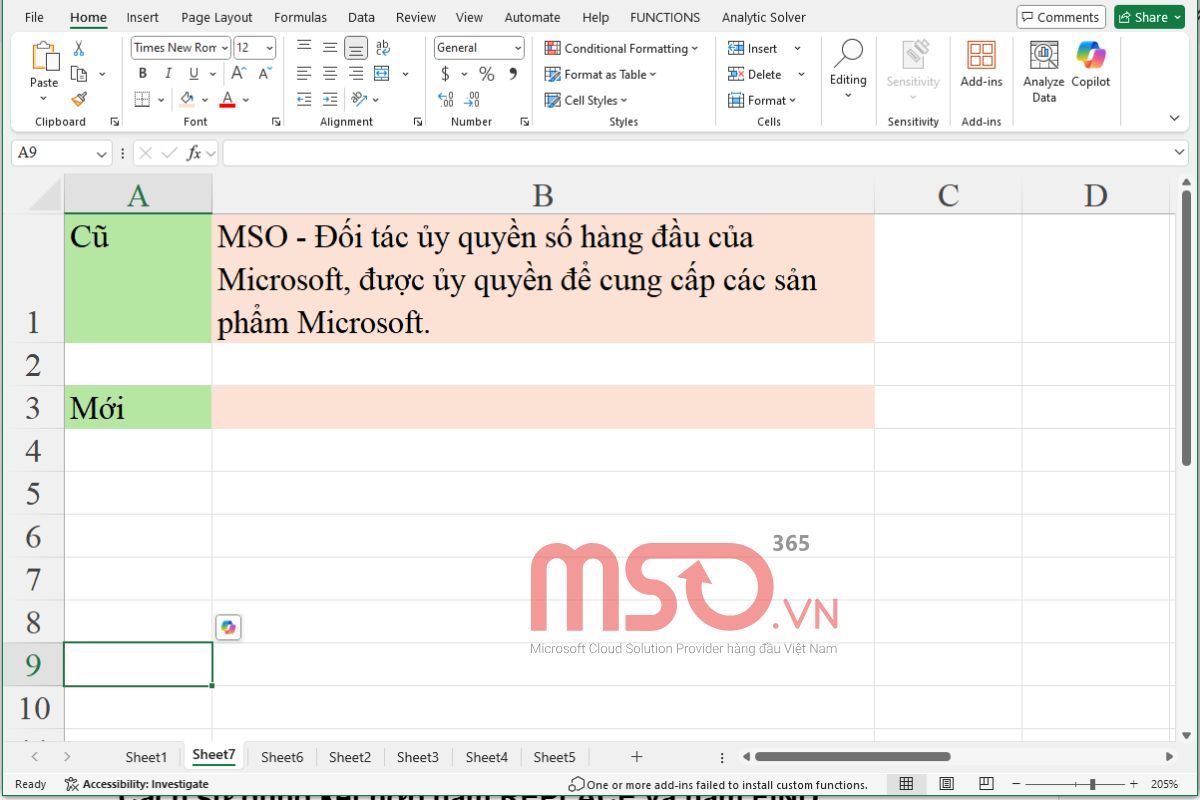Open the Comments pane button

1060,17
